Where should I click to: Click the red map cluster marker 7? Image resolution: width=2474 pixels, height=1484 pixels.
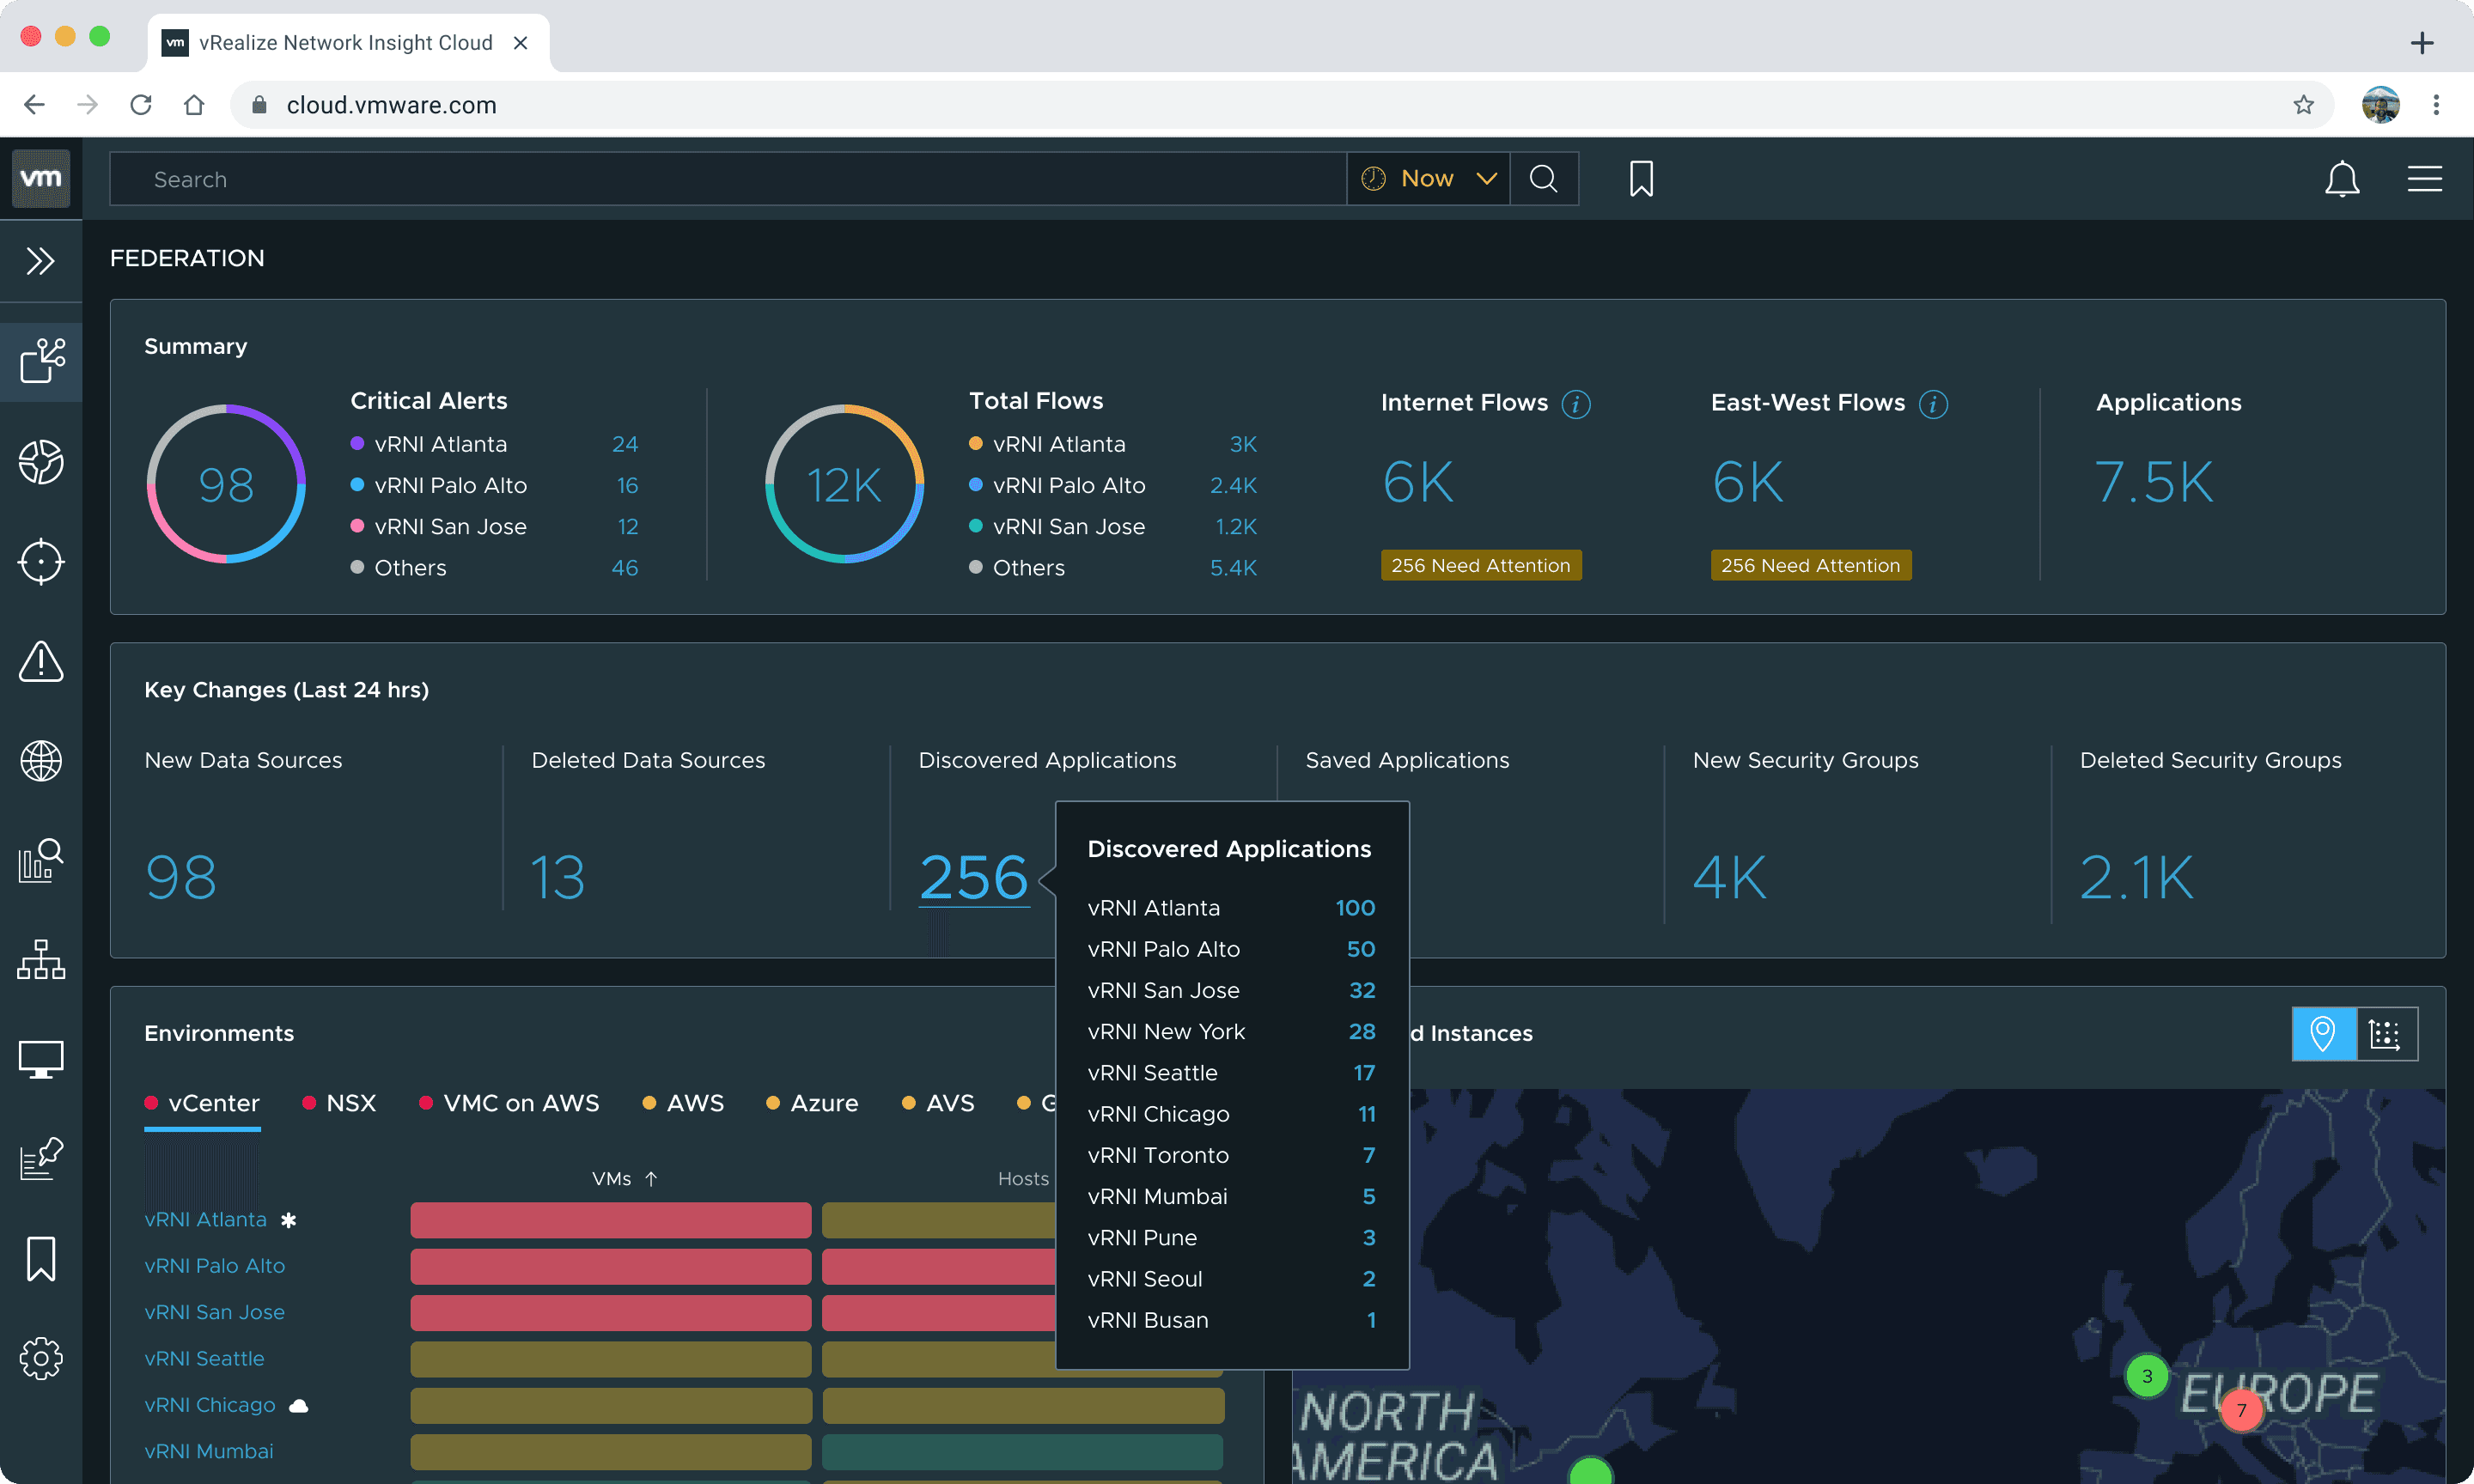point(2241,1410)
